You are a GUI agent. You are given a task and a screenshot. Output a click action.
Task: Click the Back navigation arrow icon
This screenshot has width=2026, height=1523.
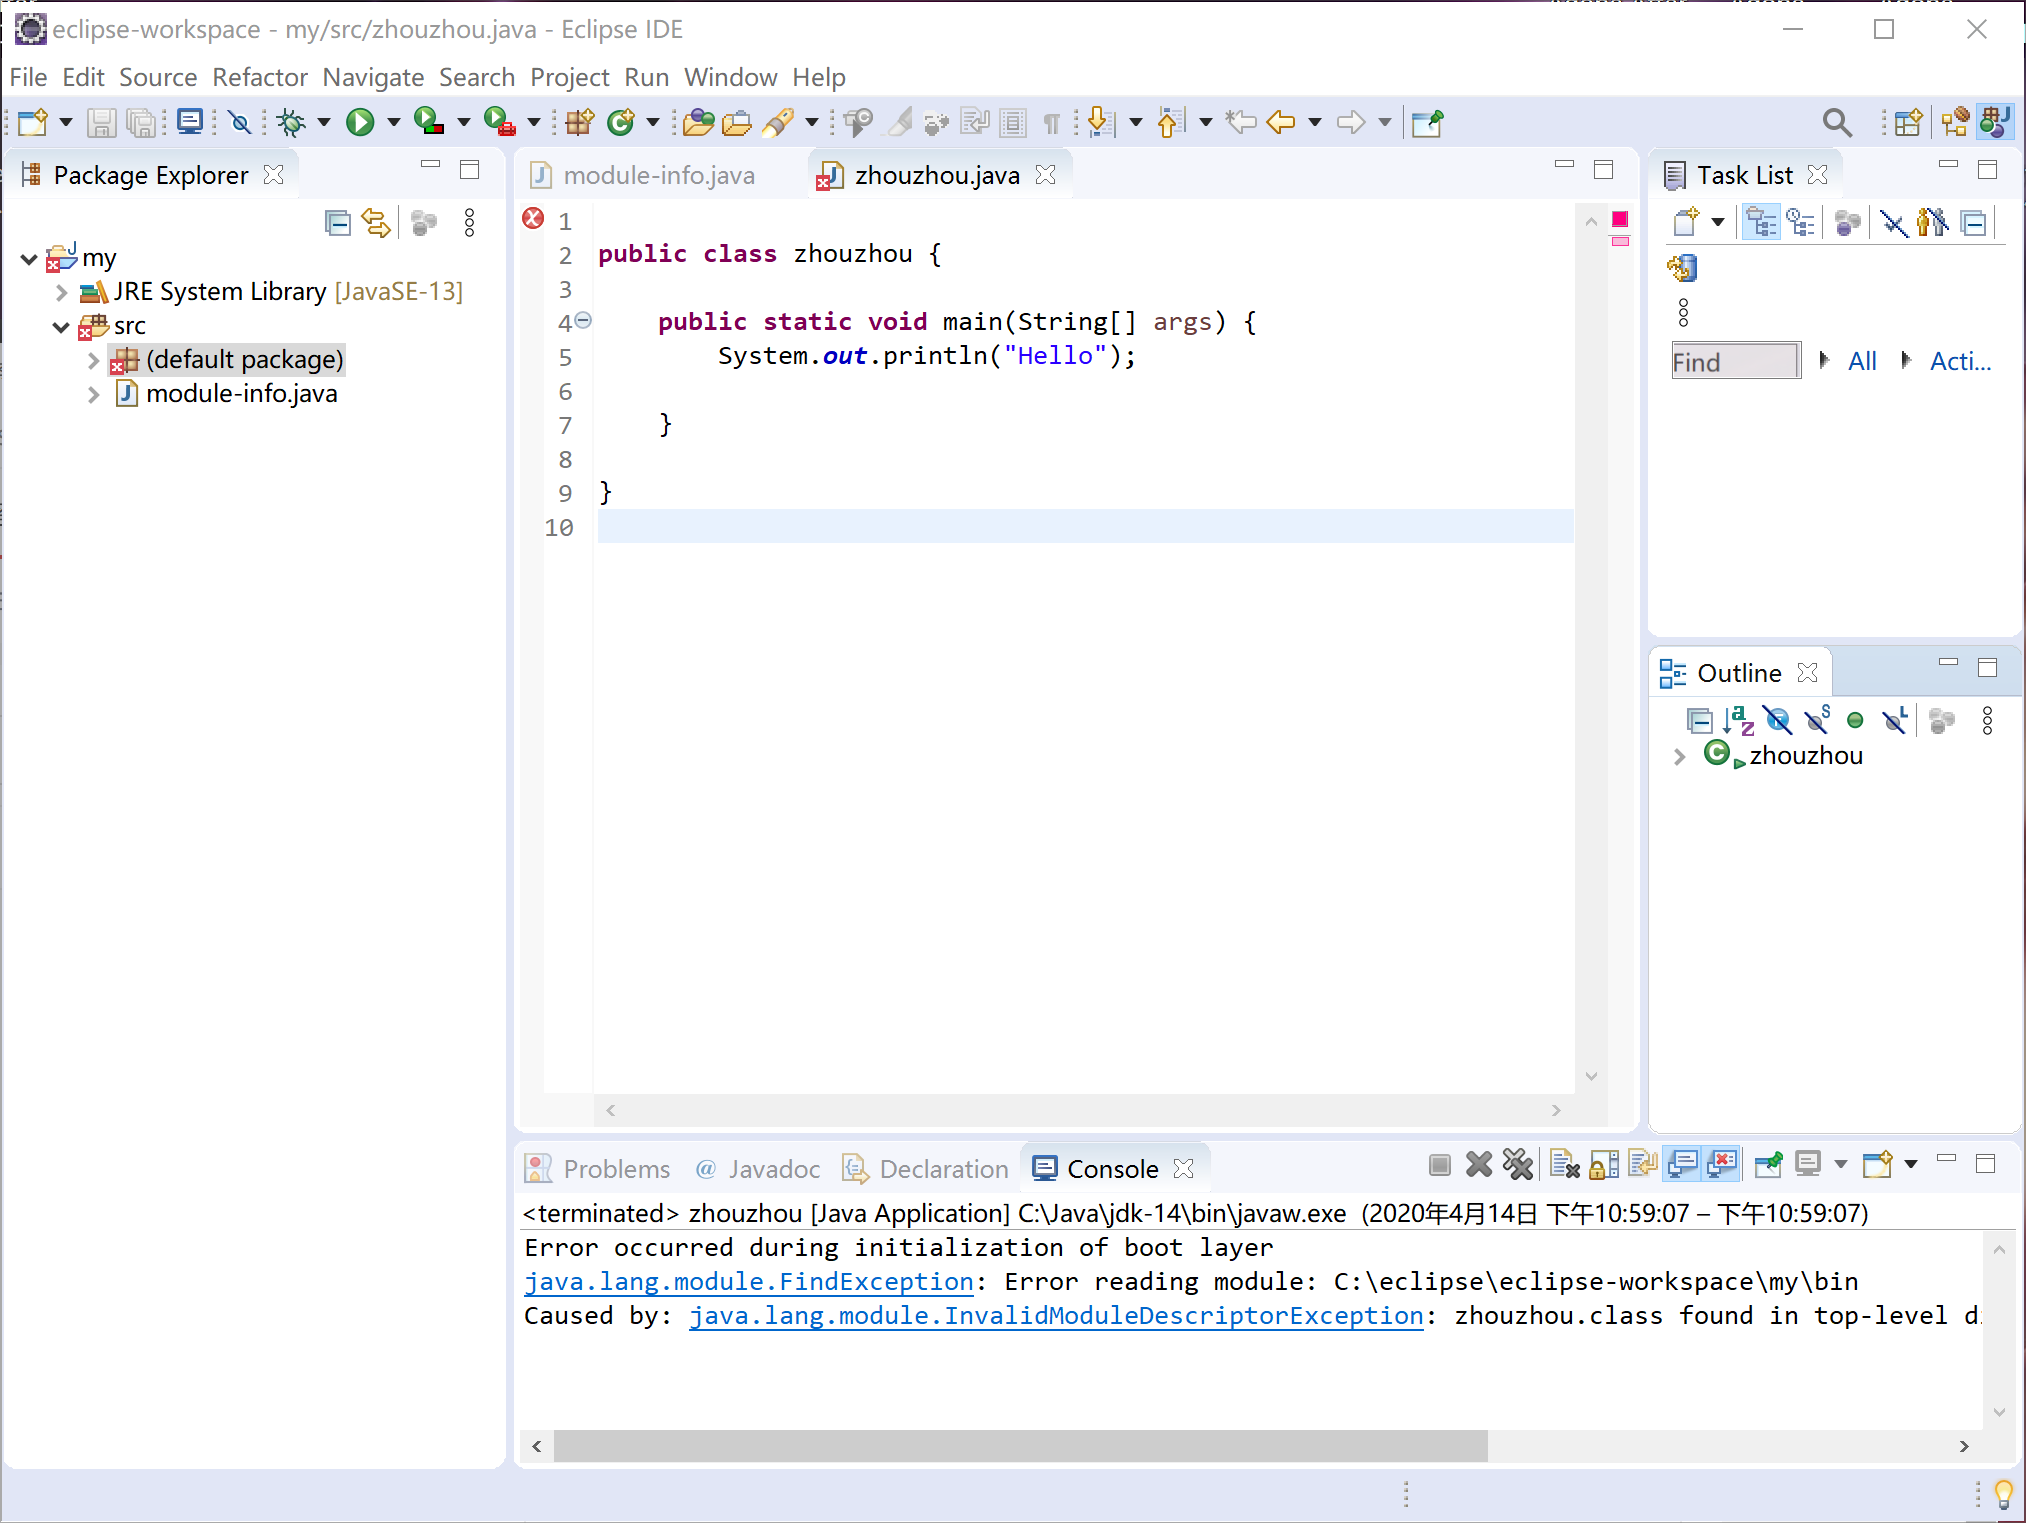click(1280, 122)
